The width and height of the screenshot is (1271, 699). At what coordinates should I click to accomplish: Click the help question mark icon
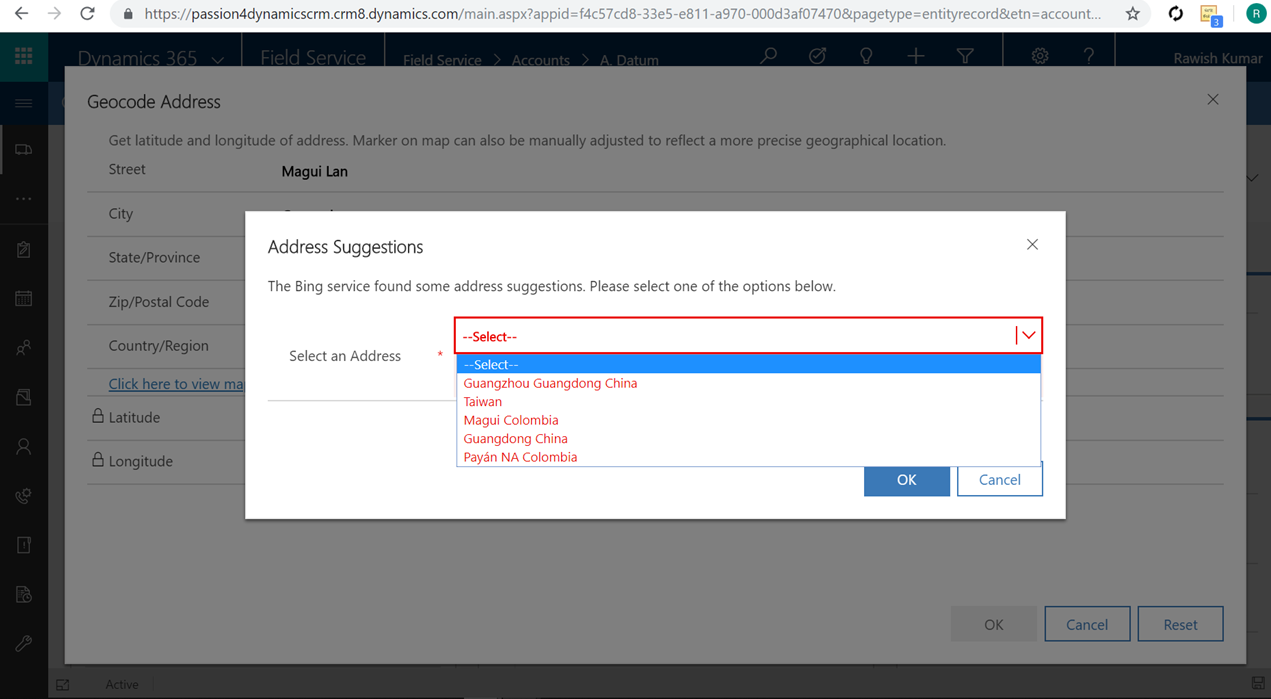[x=1089, y=57]
